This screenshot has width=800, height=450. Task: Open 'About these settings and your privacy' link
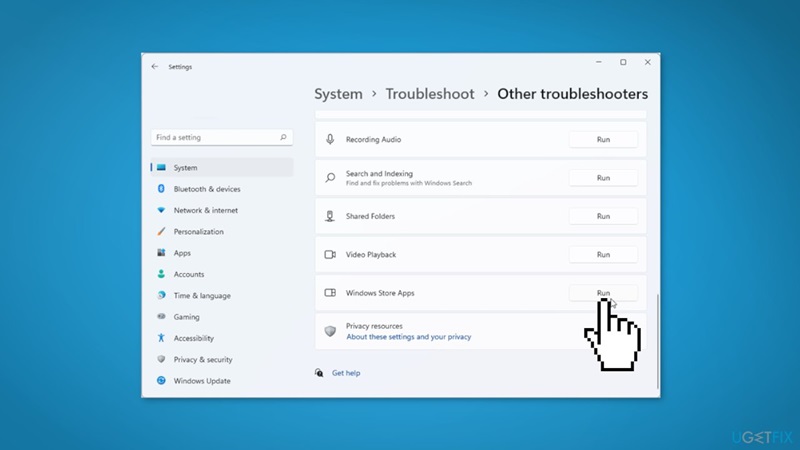408,337
